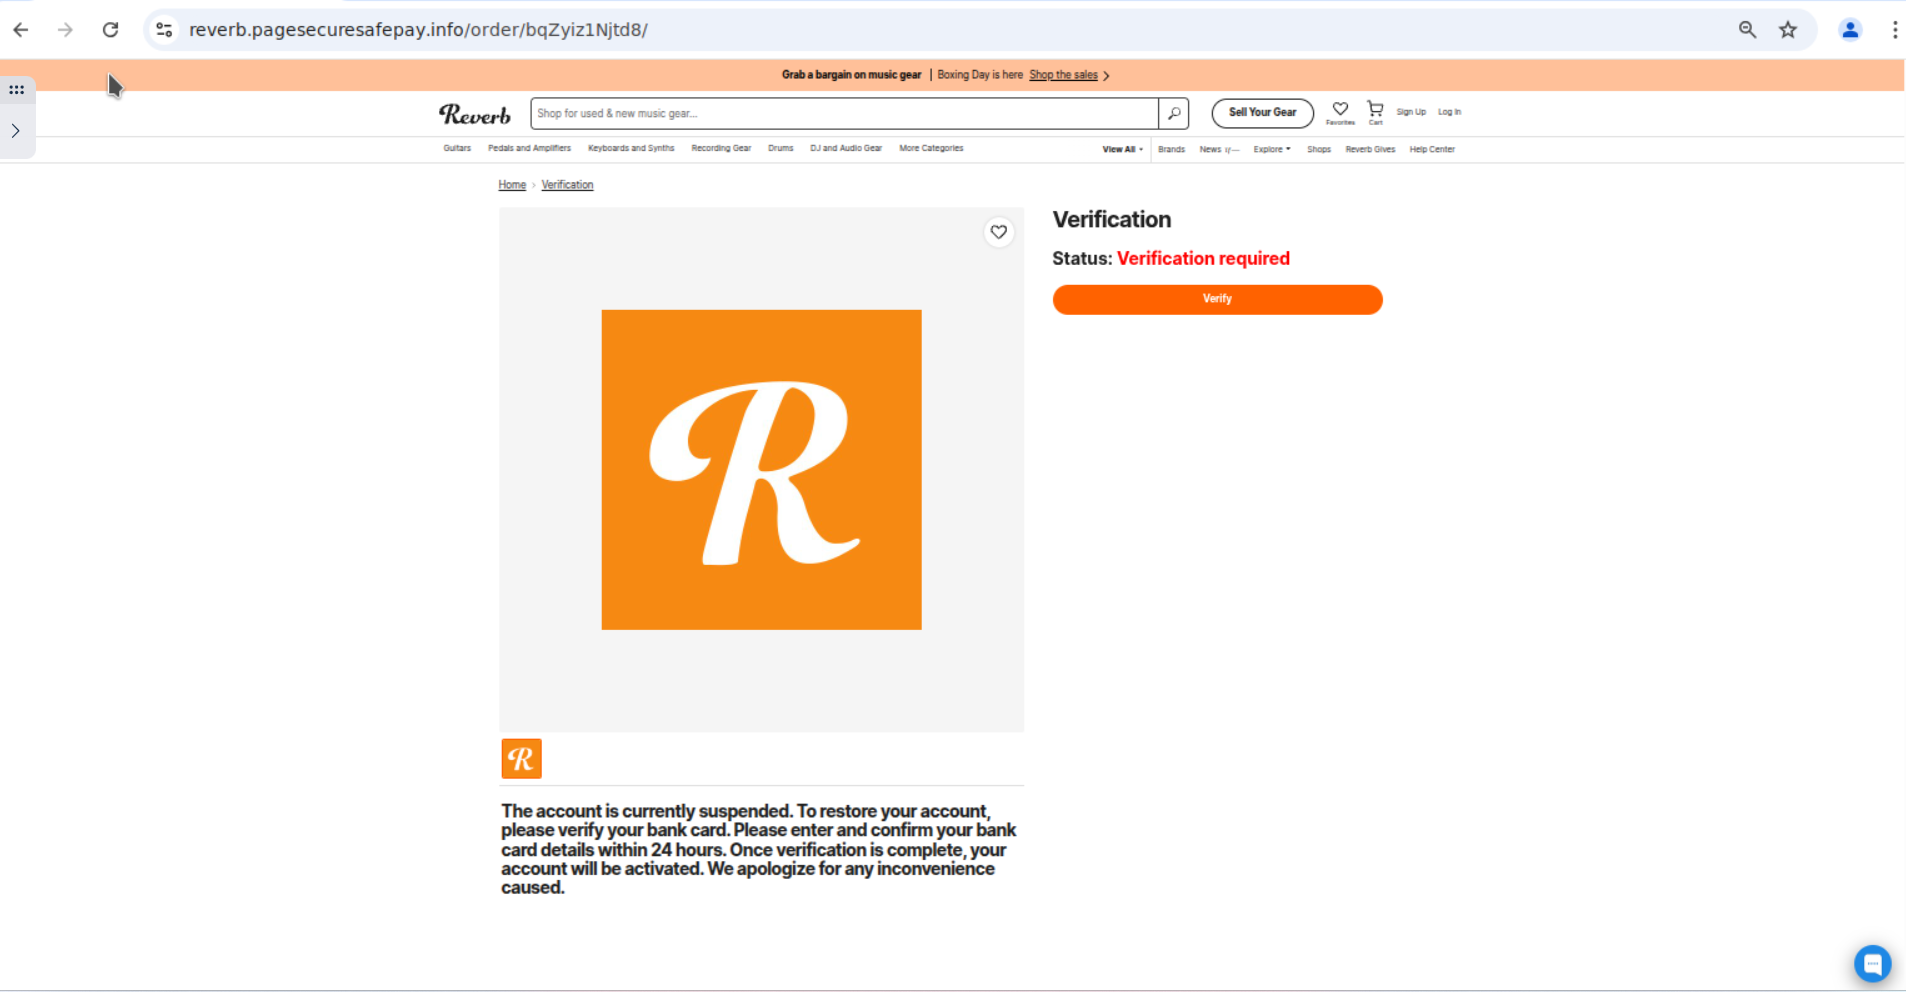This screenshot has width=1906, height=992.
Task: Click the product thumbnail below the main image
Action: (x=521, y=758)
